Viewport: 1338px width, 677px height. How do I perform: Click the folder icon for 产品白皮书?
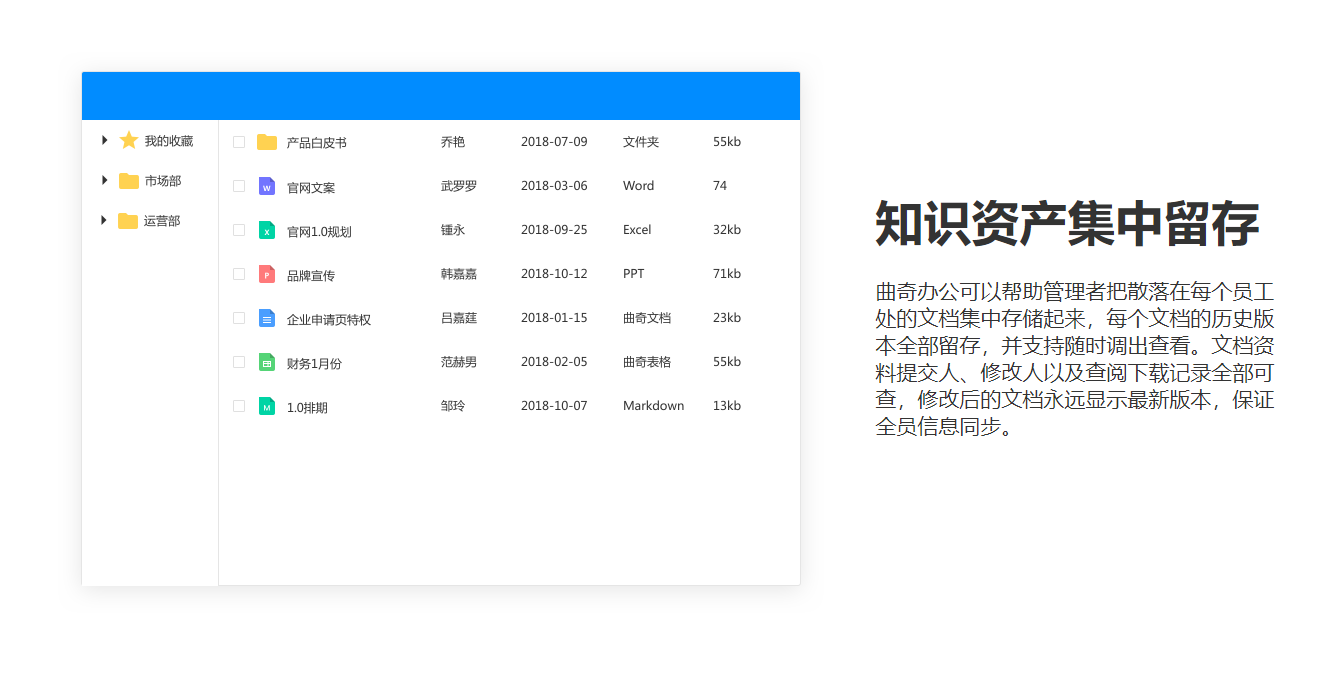(x=267, y=142)
